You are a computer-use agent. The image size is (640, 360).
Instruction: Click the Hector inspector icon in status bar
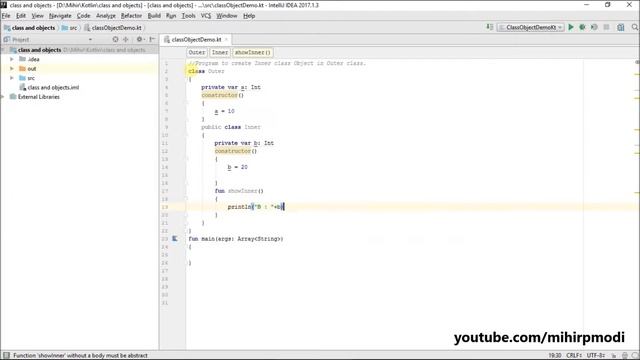point(624,356)
